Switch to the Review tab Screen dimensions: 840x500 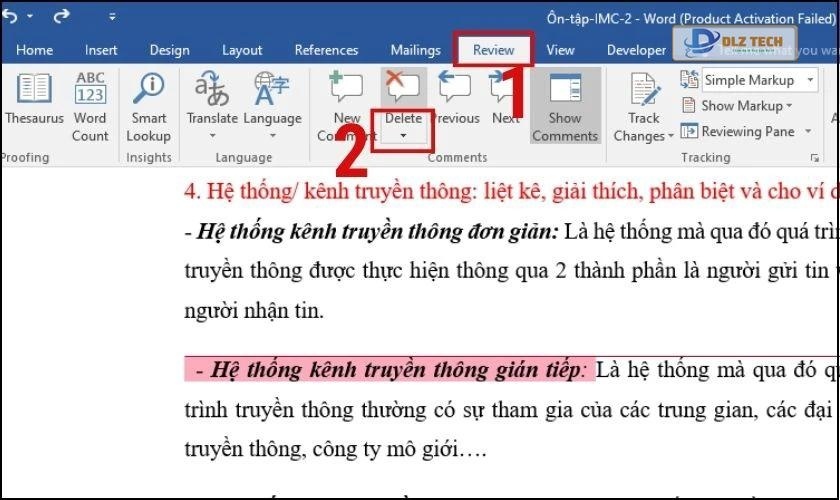point(493,50)
